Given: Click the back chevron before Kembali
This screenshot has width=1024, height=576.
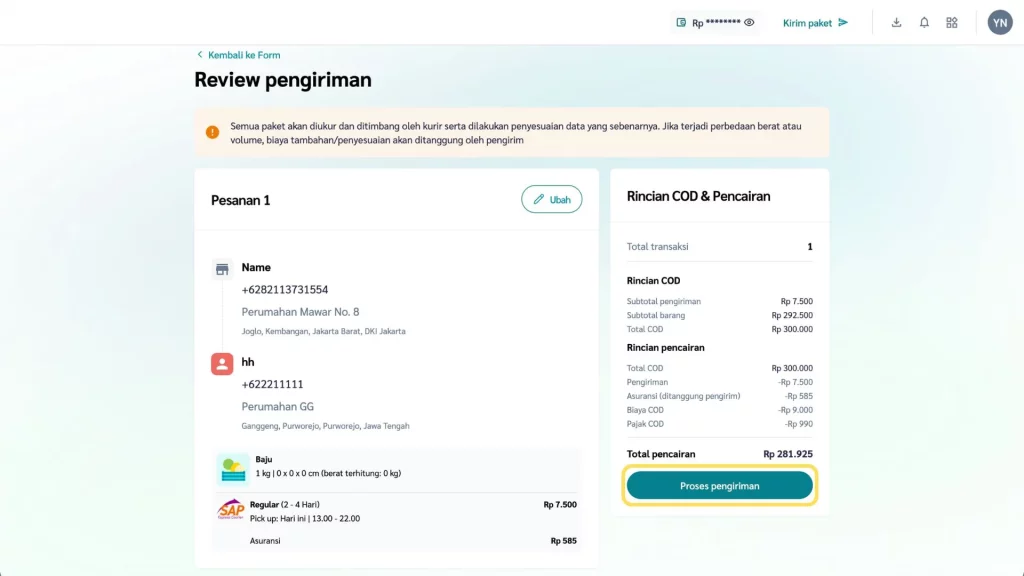Looking at the screenshot, I should click(199, 55).
